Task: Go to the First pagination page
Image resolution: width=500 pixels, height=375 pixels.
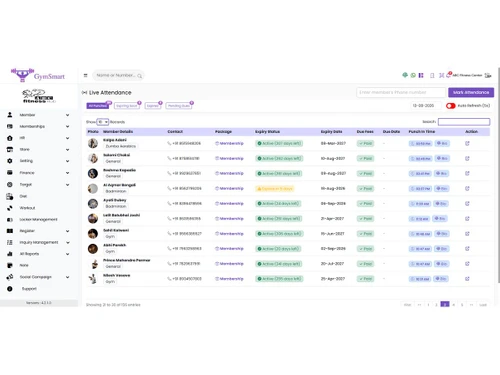Action: click(407, 305)
